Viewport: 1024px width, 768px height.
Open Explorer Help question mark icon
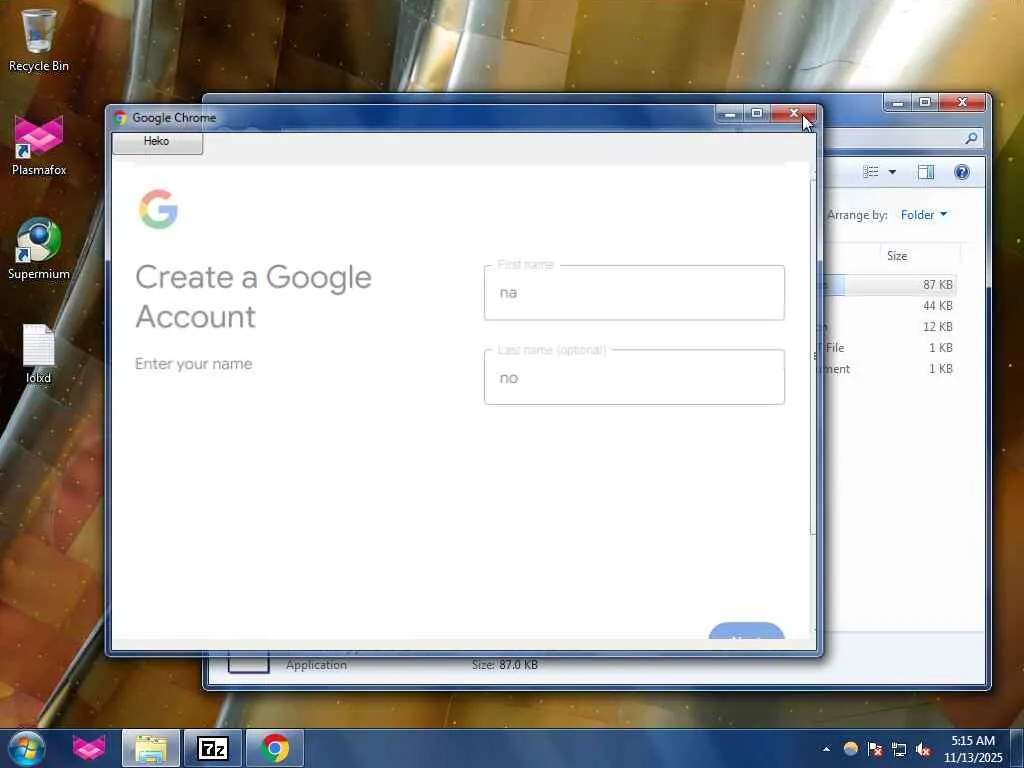[961, 172]
